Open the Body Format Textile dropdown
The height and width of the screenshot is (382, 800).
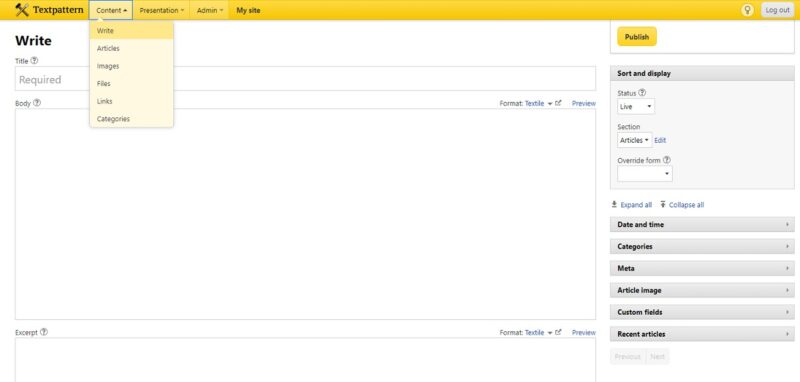538,103
